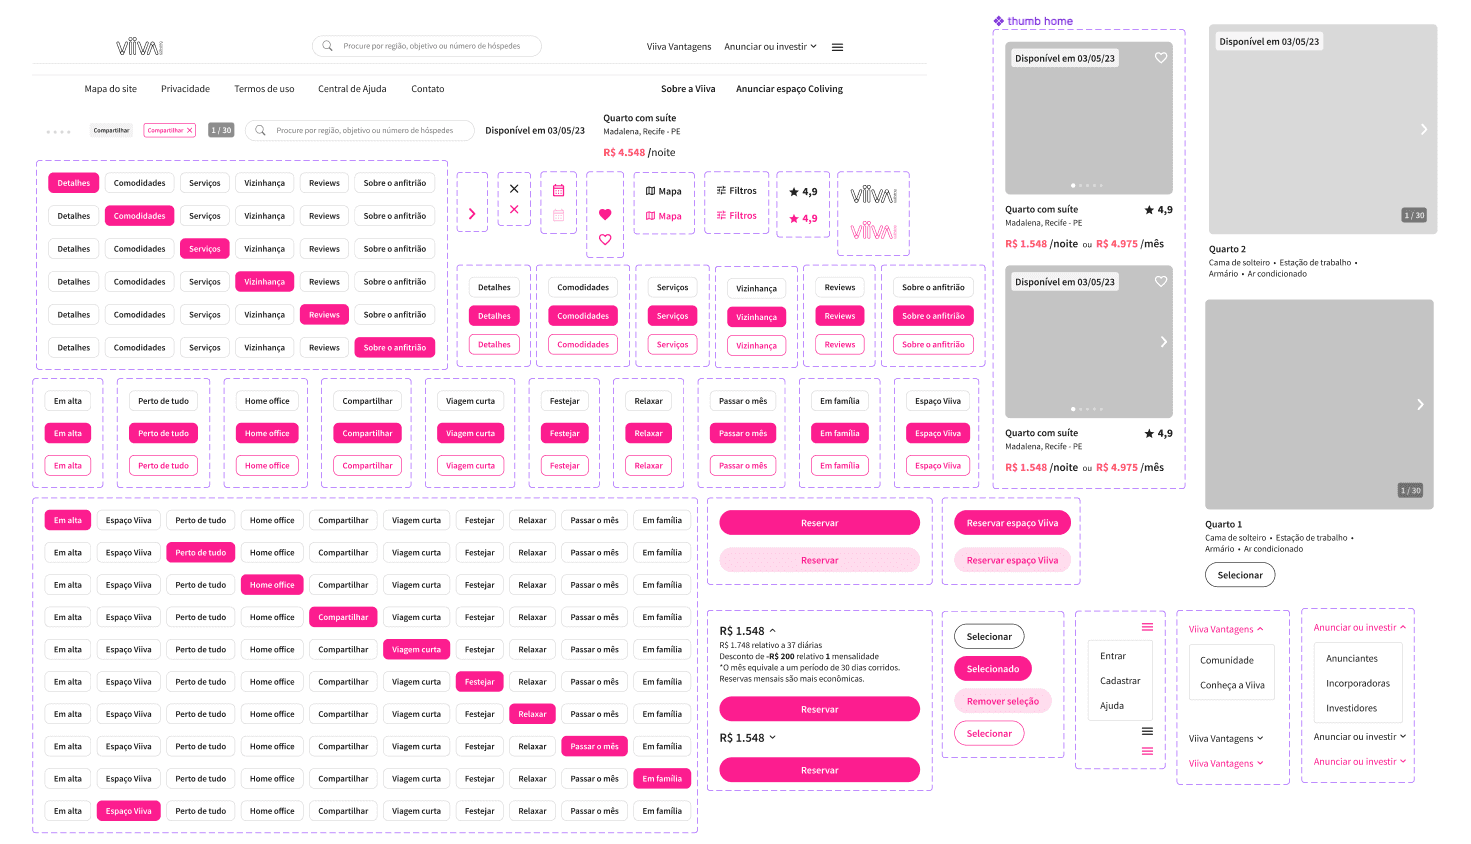Click the Reservar button
Image resolution: width=1471 pixels, height=844 pixels.
coord(818,522)
